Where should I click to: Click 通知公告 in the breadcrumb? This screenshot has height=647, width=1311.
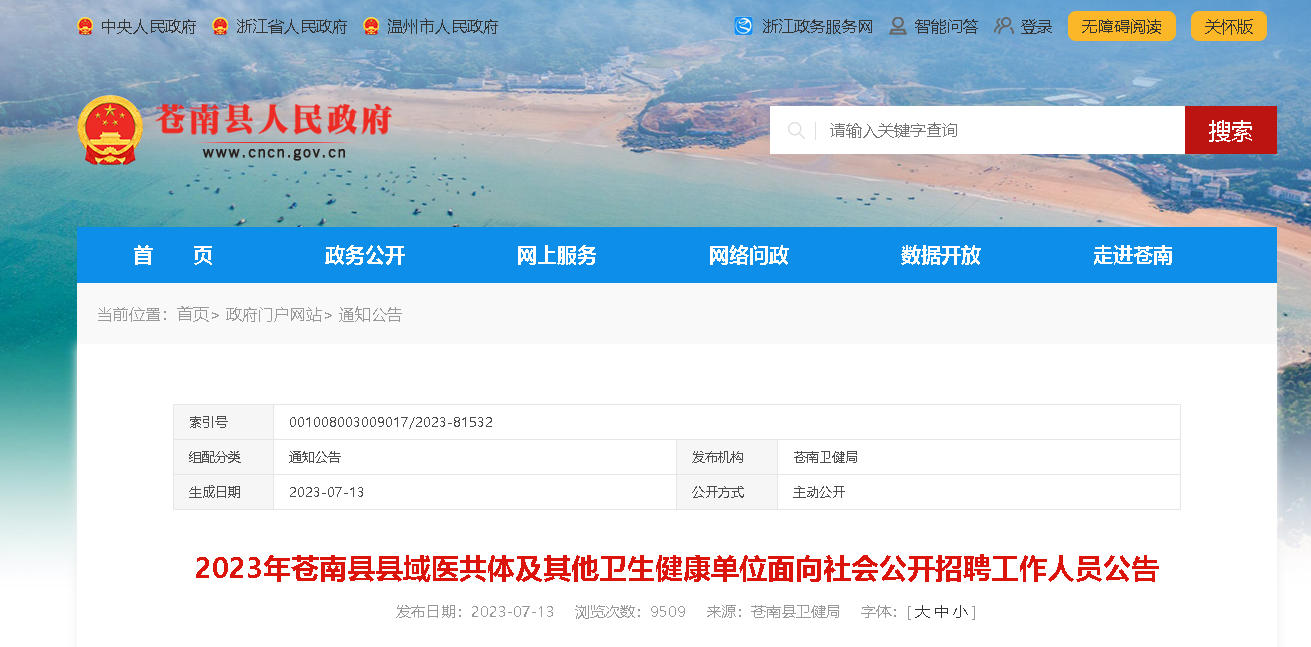point(370,314)
